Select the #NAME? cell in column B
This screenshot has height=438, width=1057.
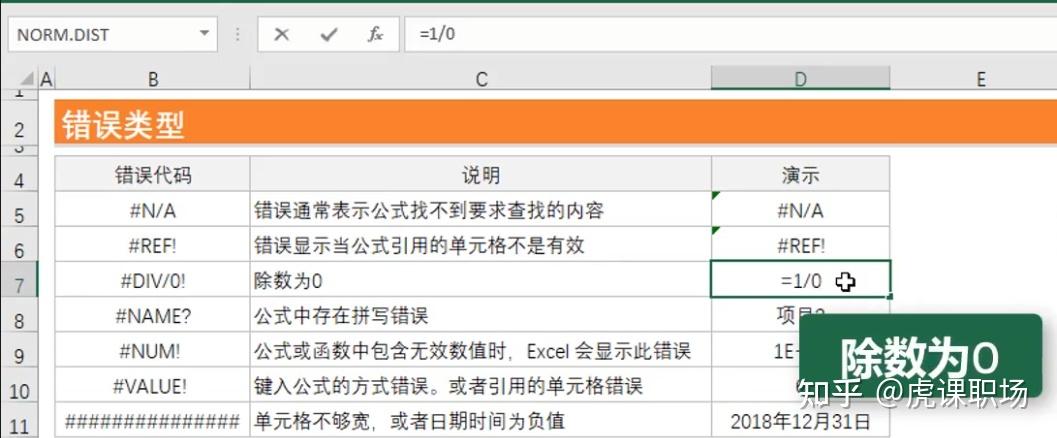pos(152,315)
